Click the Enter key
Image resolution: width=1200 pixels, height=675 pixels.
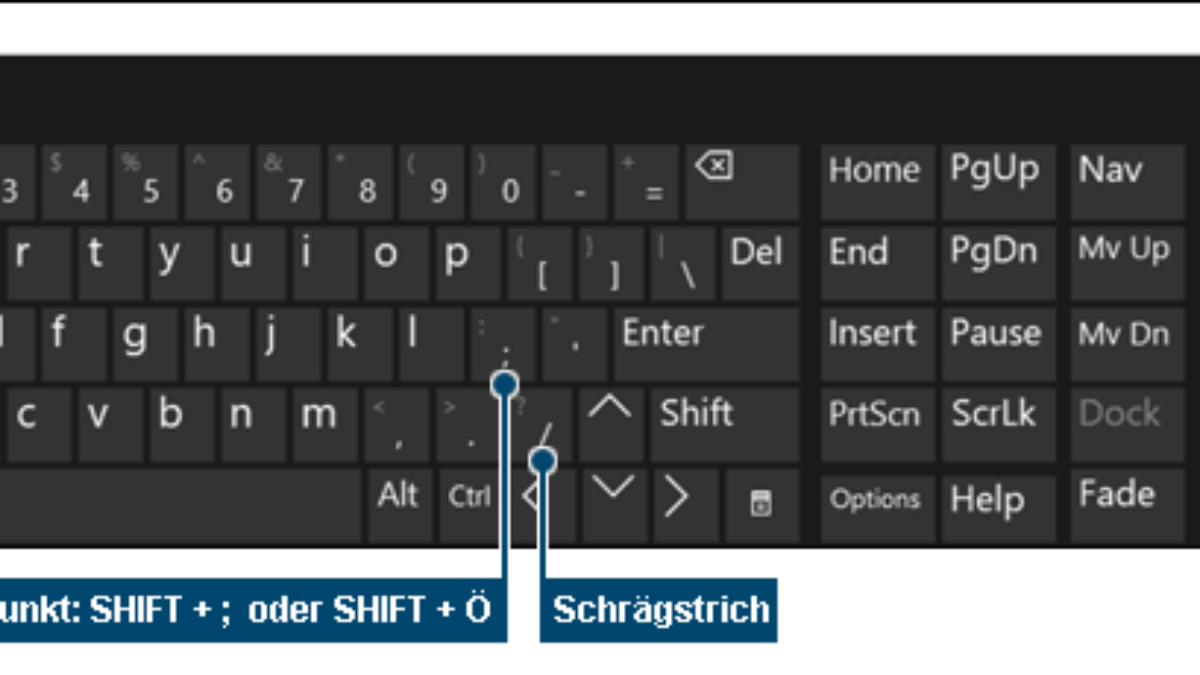707,344
